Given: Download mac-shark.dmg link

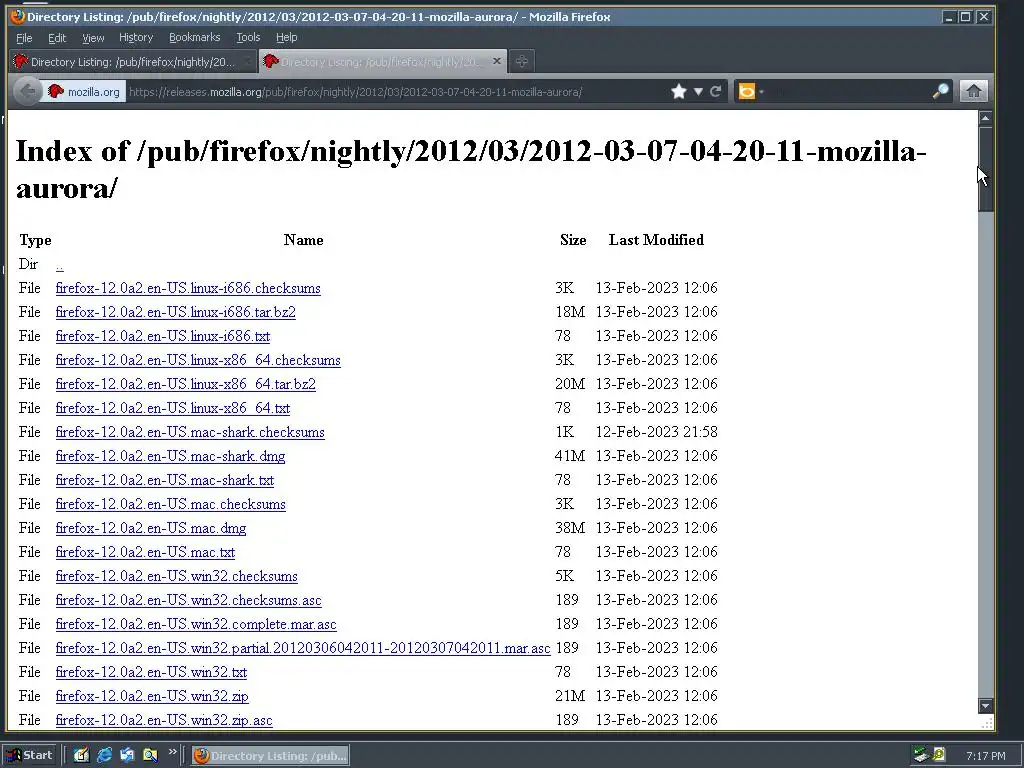Looking at the screenshot, I should click(170, 456).
